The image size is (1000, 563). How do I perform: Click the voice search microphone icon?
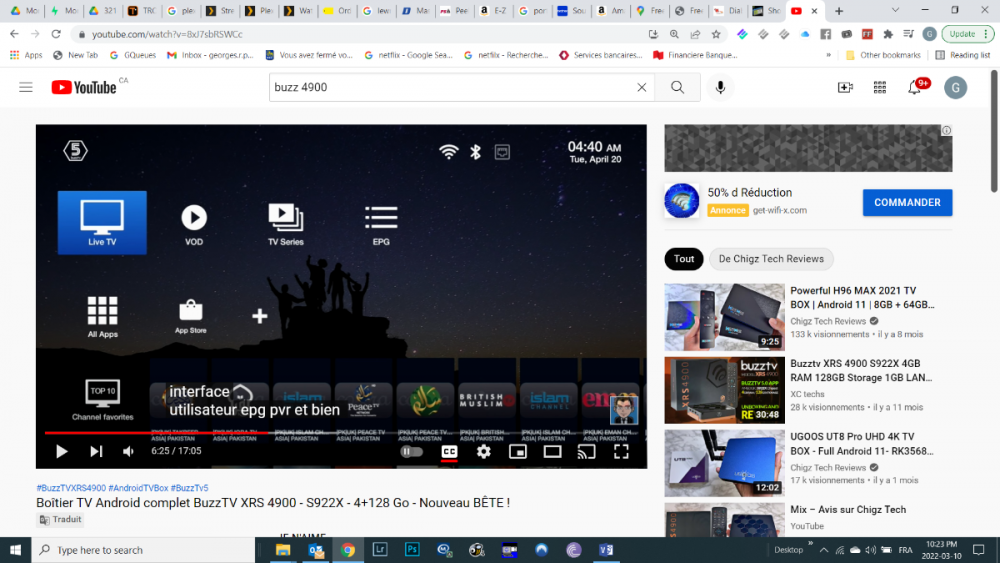[720, 88]
